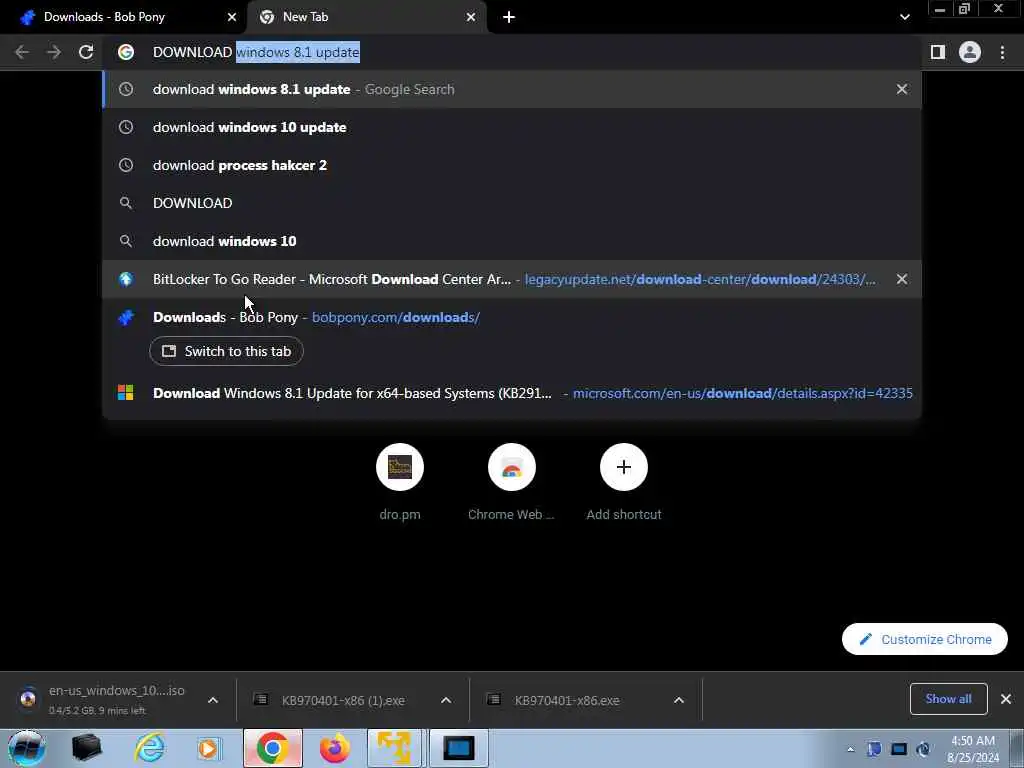Choose suggestion download windows 10 update
This screenshot has height=768, width=1024.
coord(512,127)
